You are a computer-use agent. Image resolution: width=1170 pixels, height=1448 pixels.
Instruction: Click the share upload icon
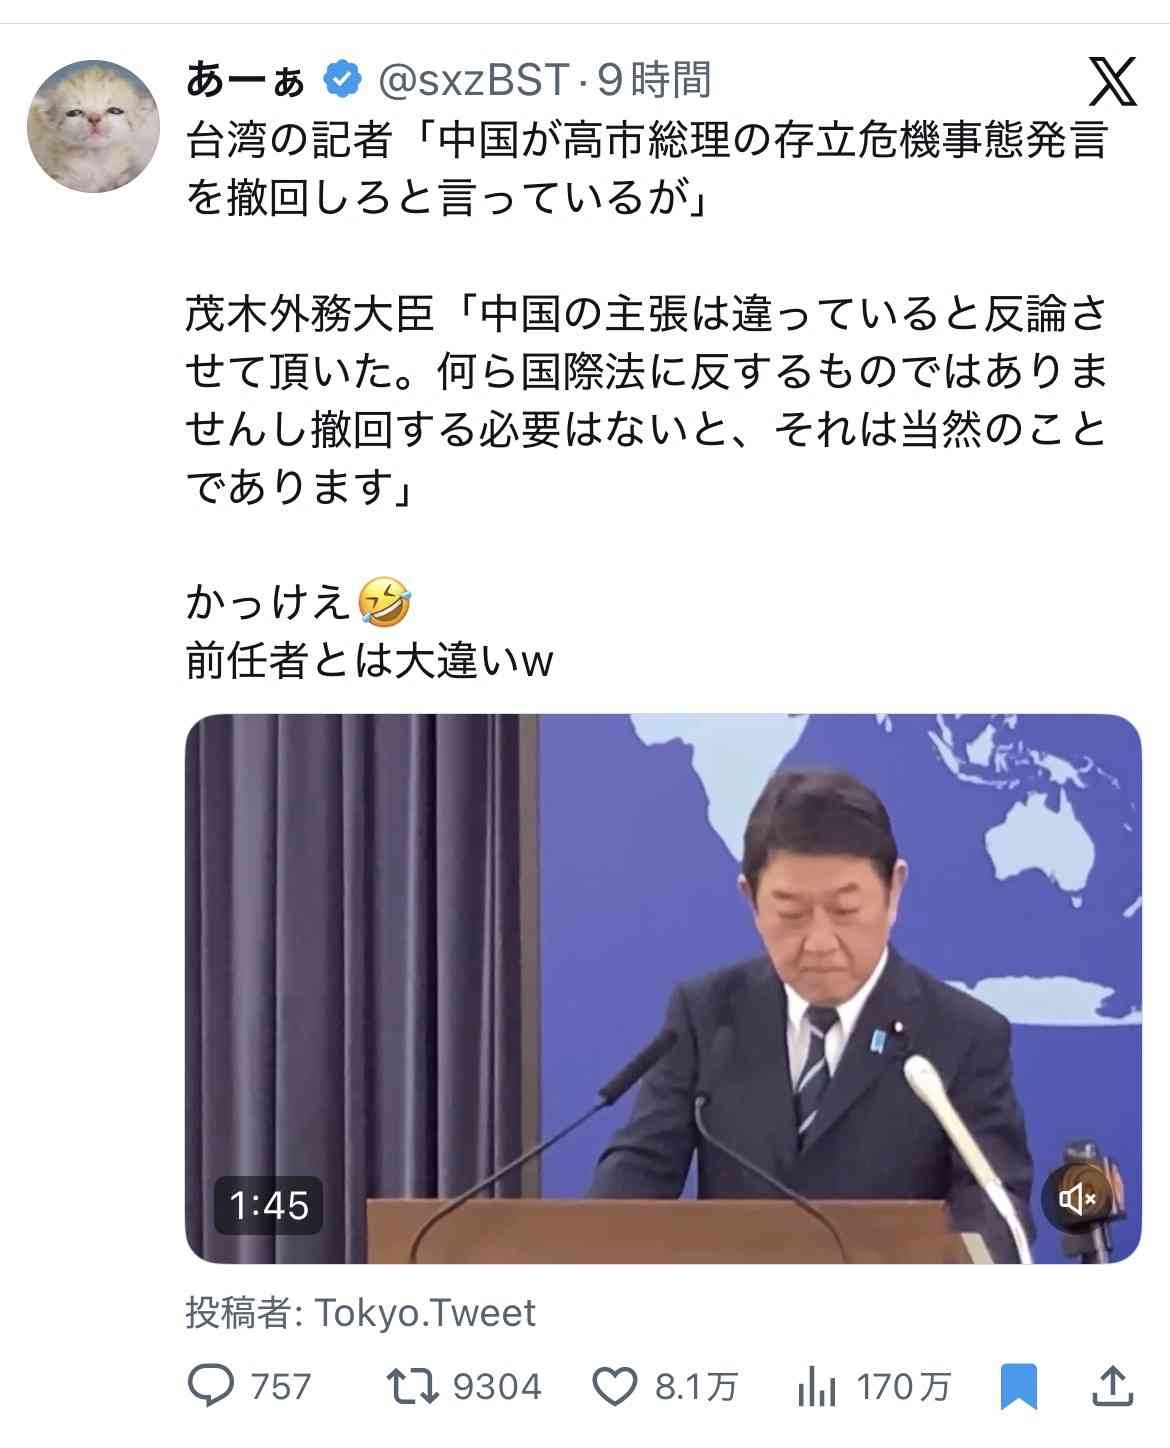coord(1112,1385)
